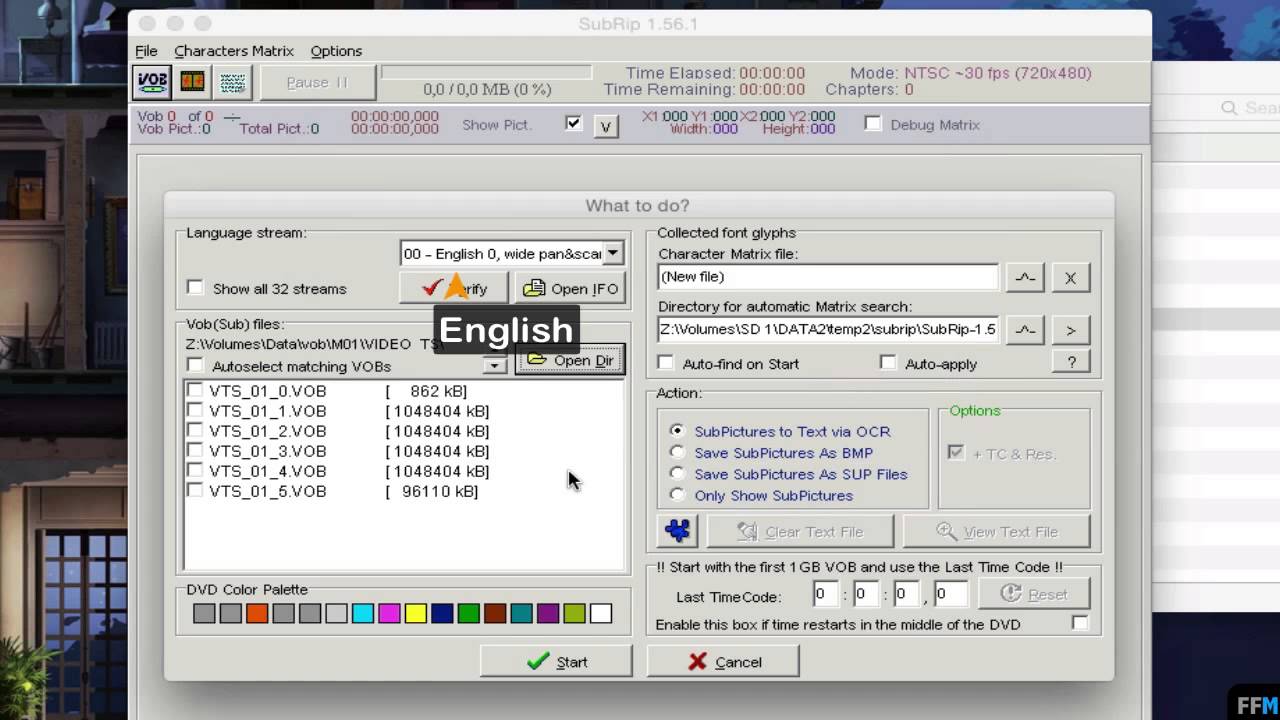Open the Language stream dropdown
The height and width of the screenshot is (720, 1280).
[x=613, y=254]
